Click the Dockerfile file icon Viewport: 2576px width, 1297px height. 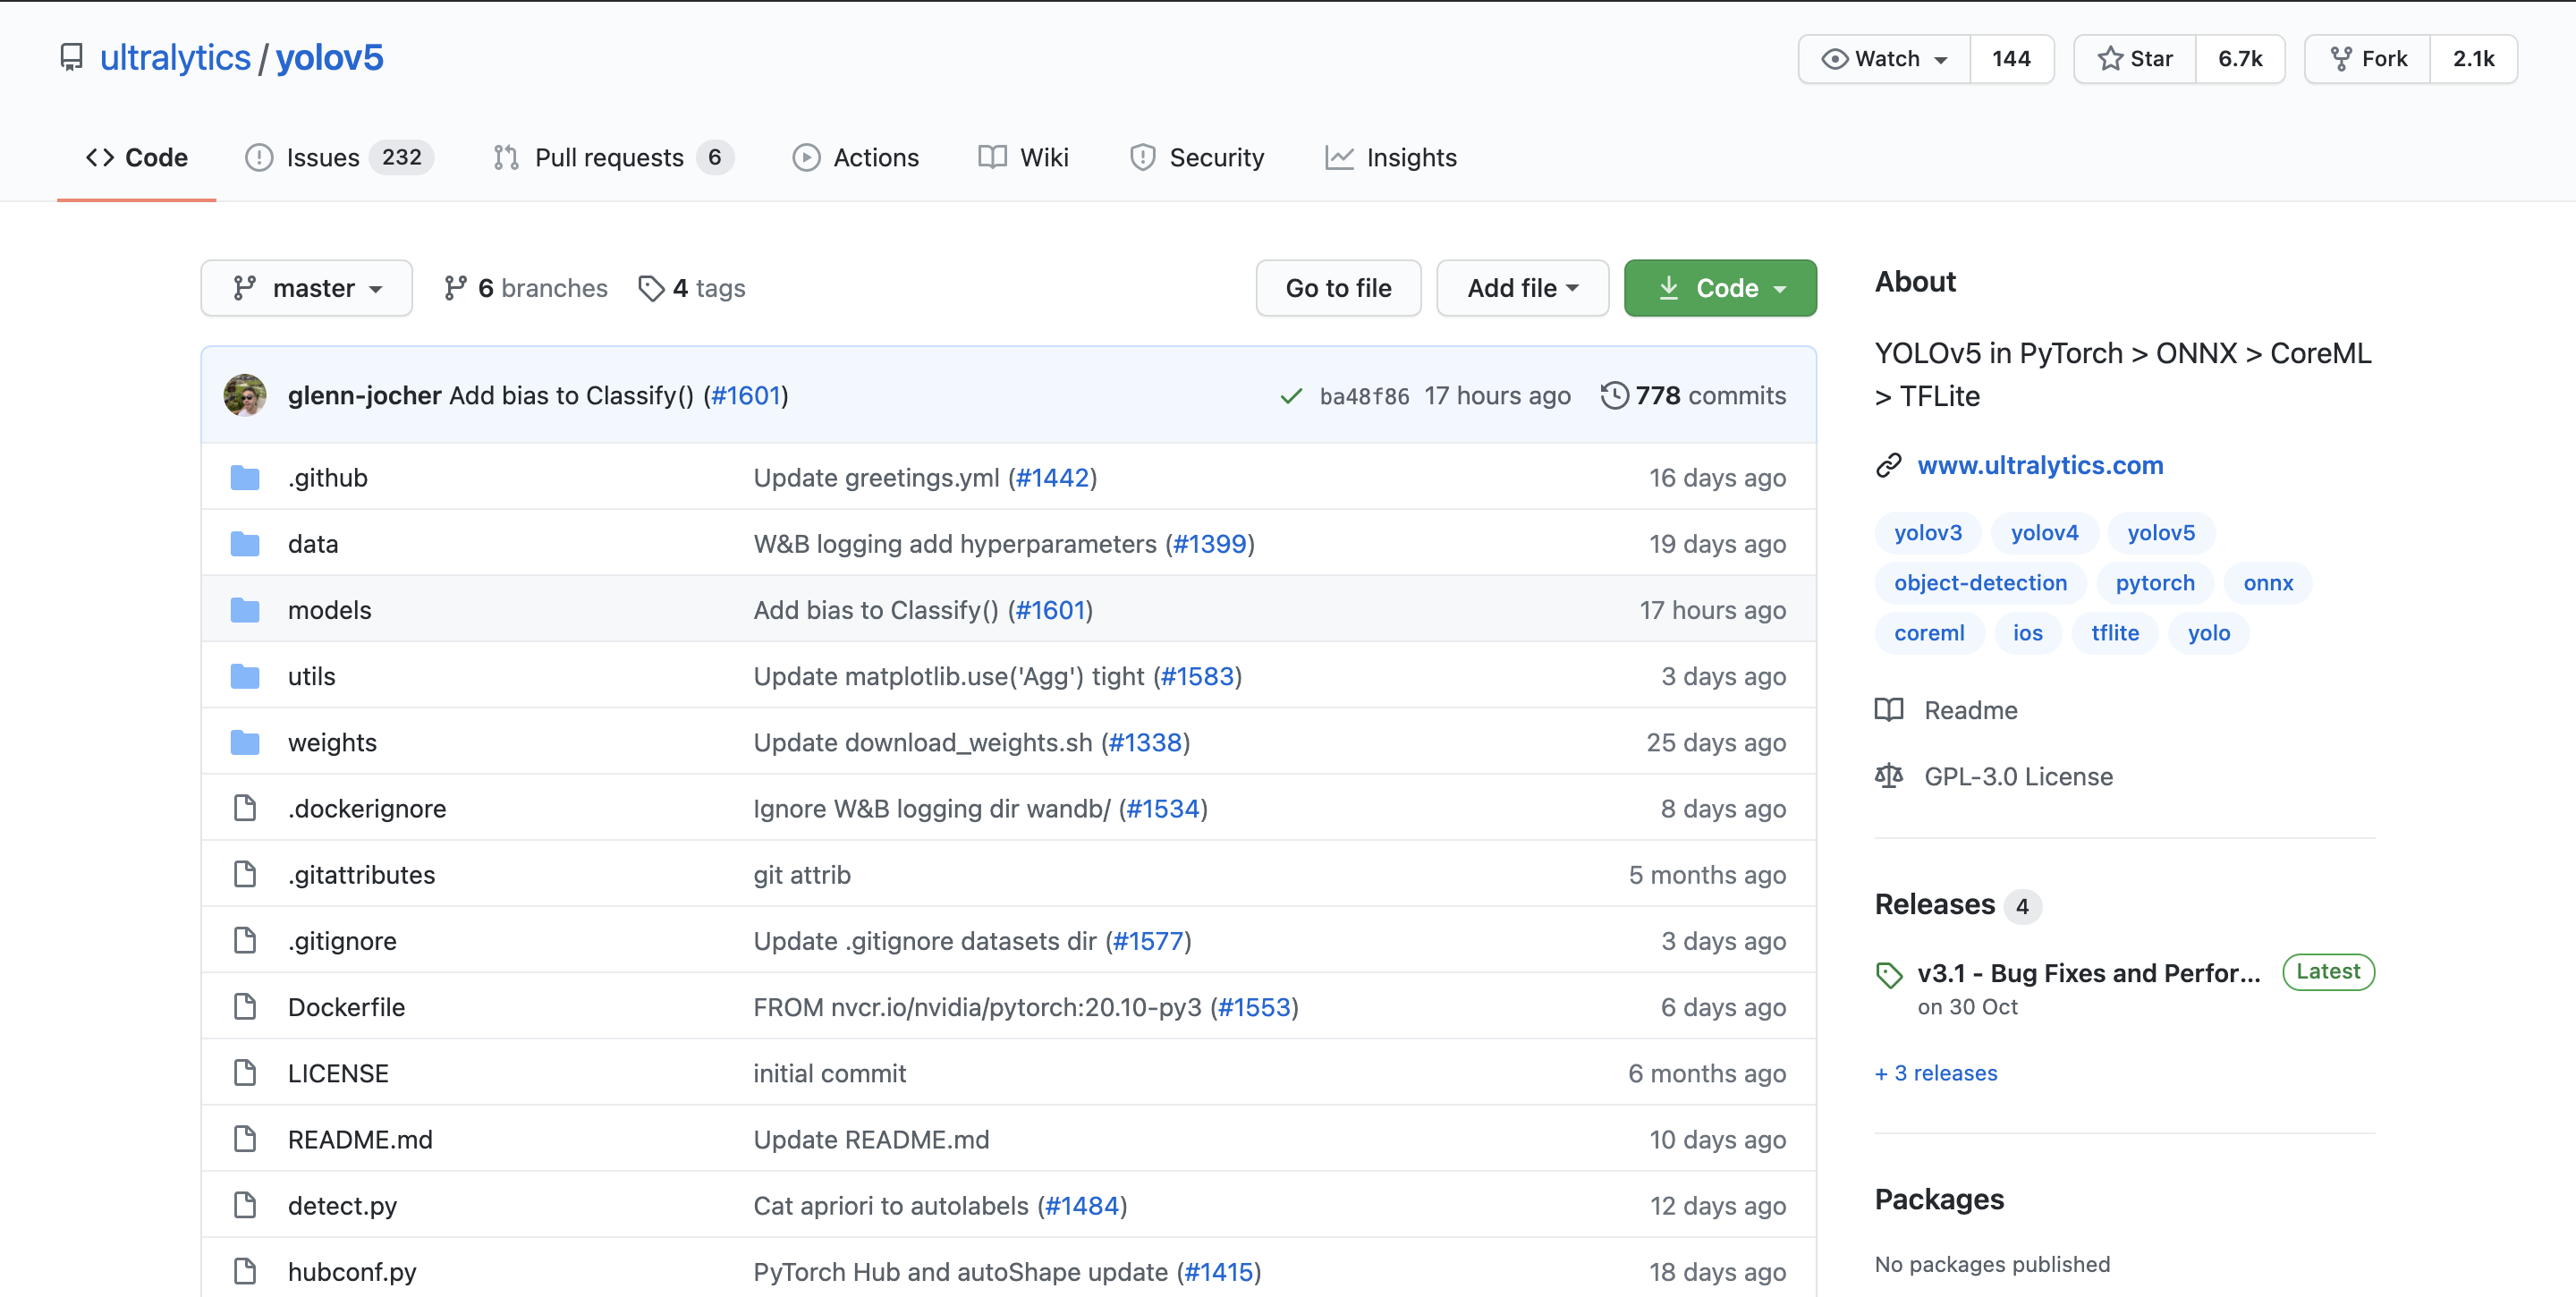[x=245, y=1007]
